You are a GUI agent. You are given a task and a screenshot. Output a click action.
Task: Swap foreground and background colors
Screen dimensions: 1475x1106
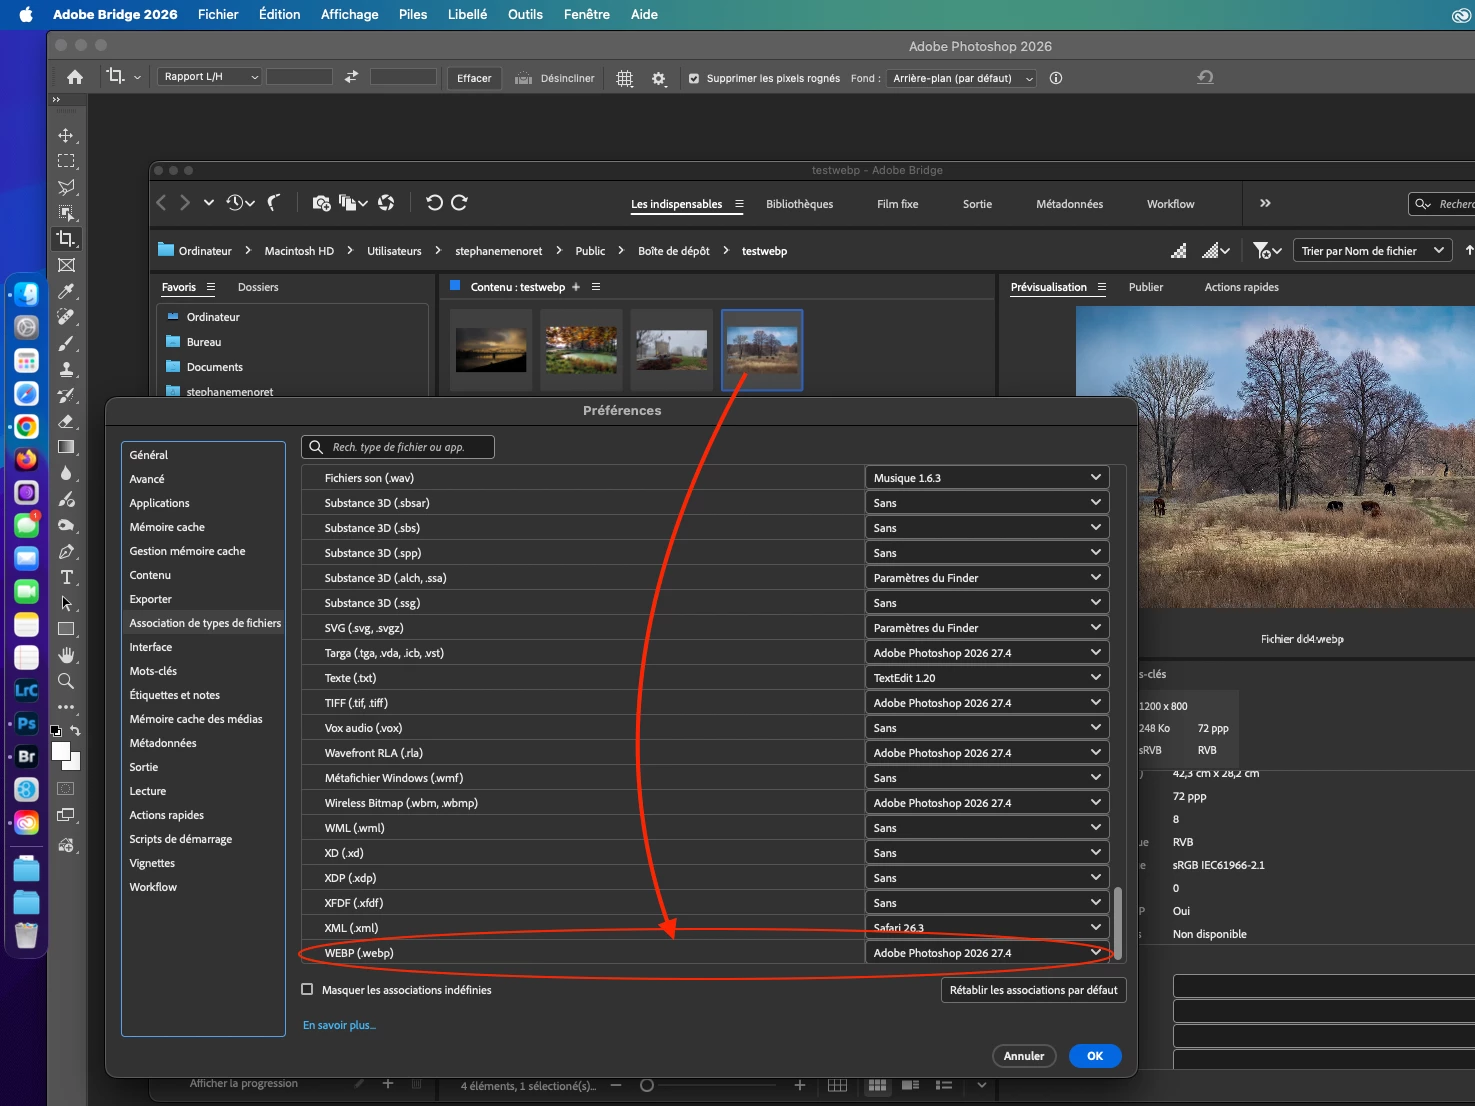point(75,731)
